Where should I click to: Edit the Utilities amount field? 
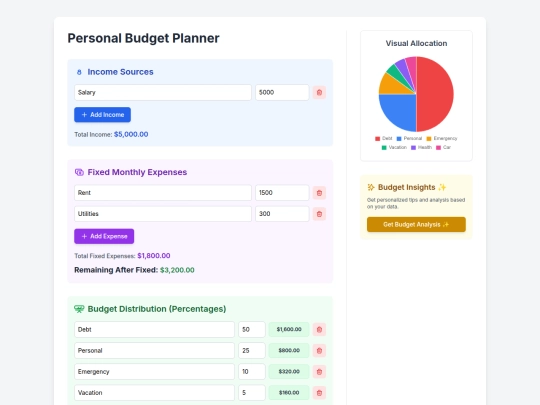(282, 214)
